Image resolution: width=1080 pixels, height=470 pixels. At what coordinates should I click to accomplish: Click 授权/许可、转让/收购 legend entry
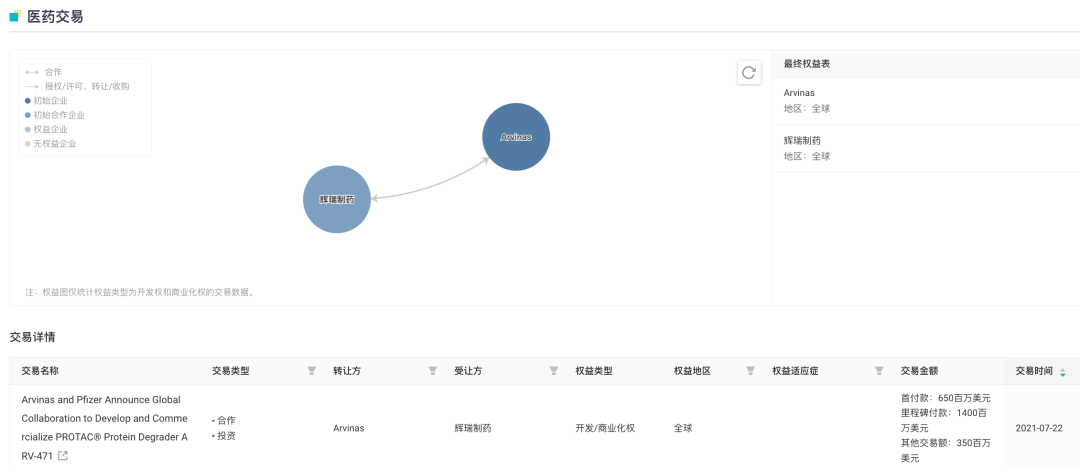pos(77,86)
